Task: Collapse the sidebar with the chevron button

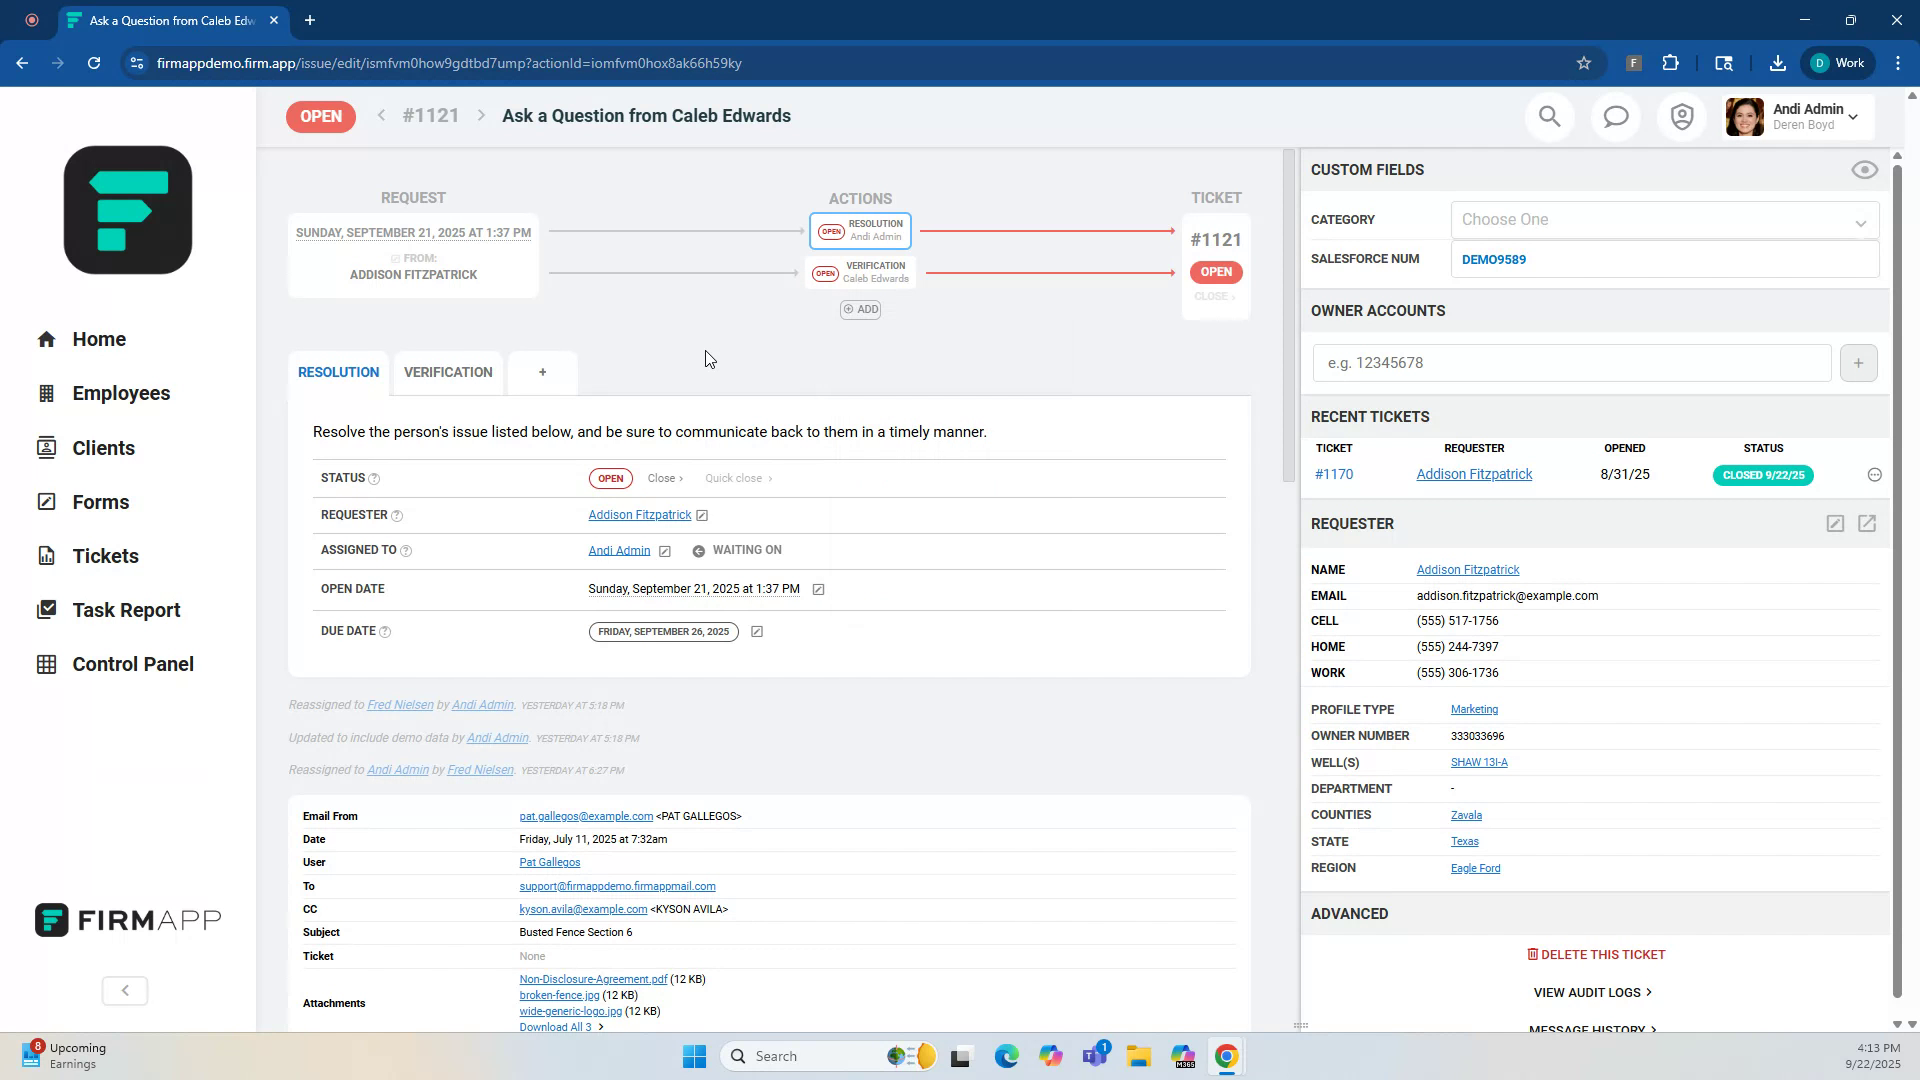Action: (124, 990)
